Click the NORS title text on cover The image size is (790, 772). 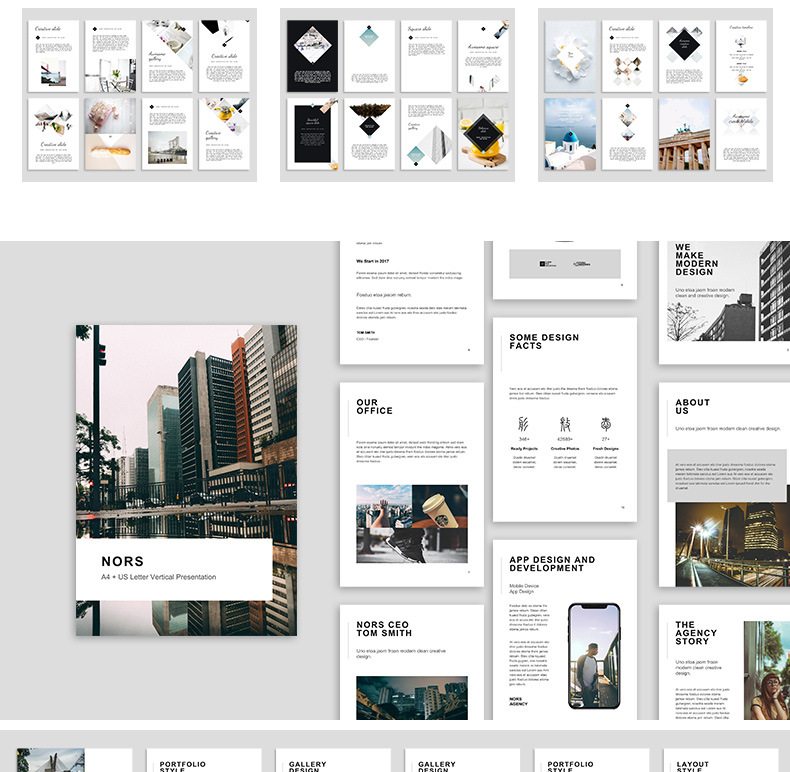(x=122, y=561)
